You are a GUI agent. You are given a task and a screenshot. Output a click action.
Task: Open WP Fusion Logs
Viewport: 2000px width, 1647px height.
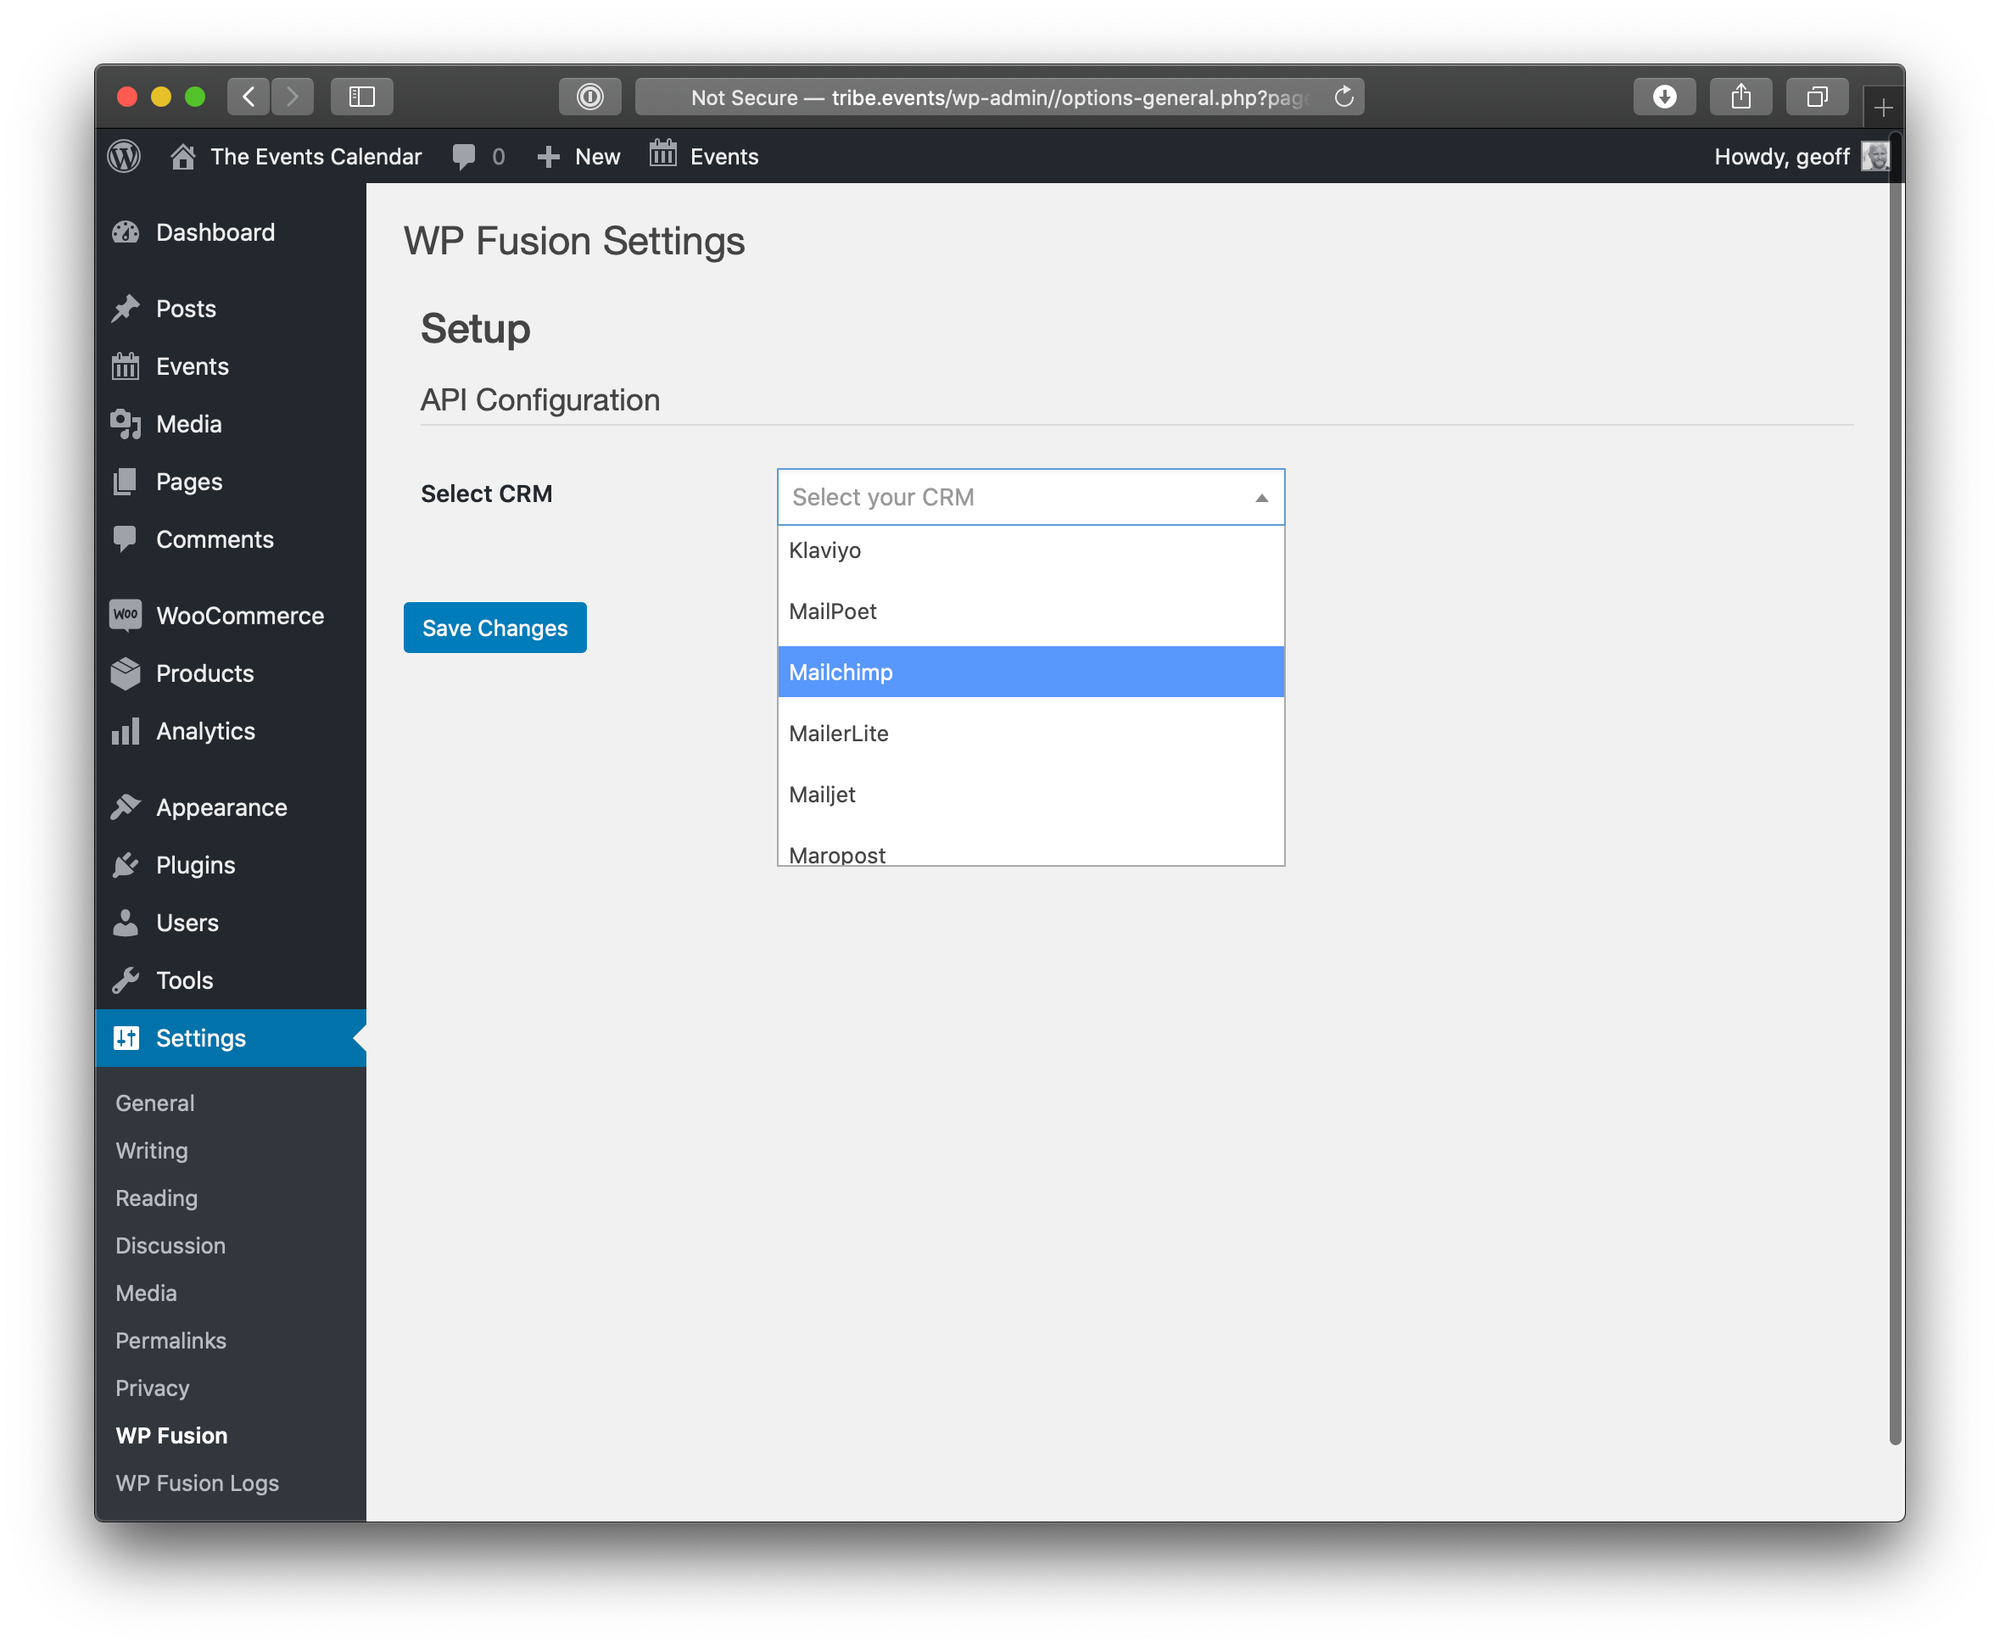point(197,1483)
